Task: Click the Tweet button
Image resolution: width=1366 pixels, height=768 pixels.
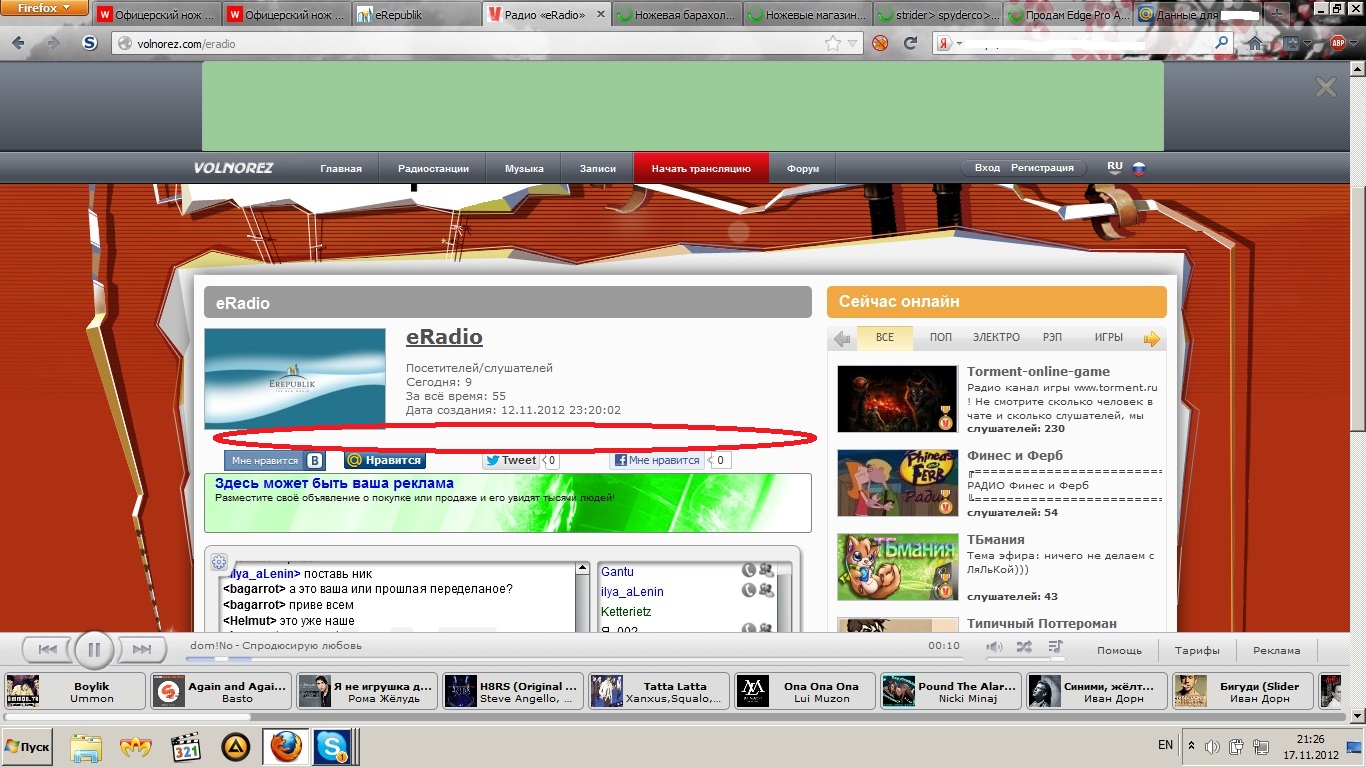Action: click(x=511, y=461)
